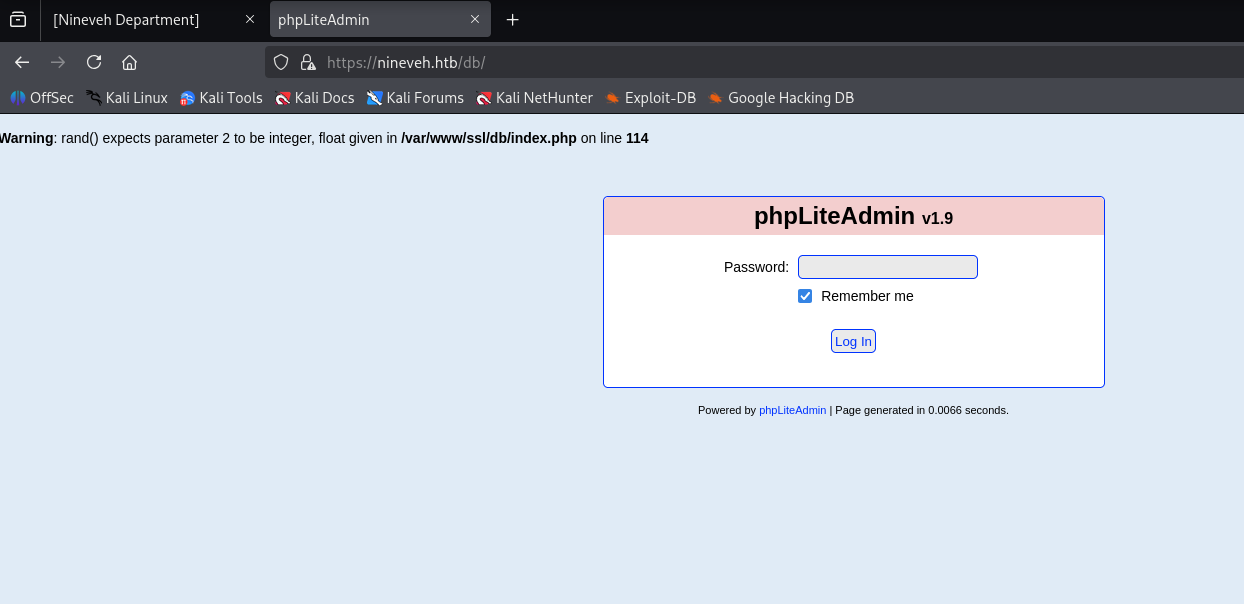Open the Kali Forums bookmark

[415, 98]
